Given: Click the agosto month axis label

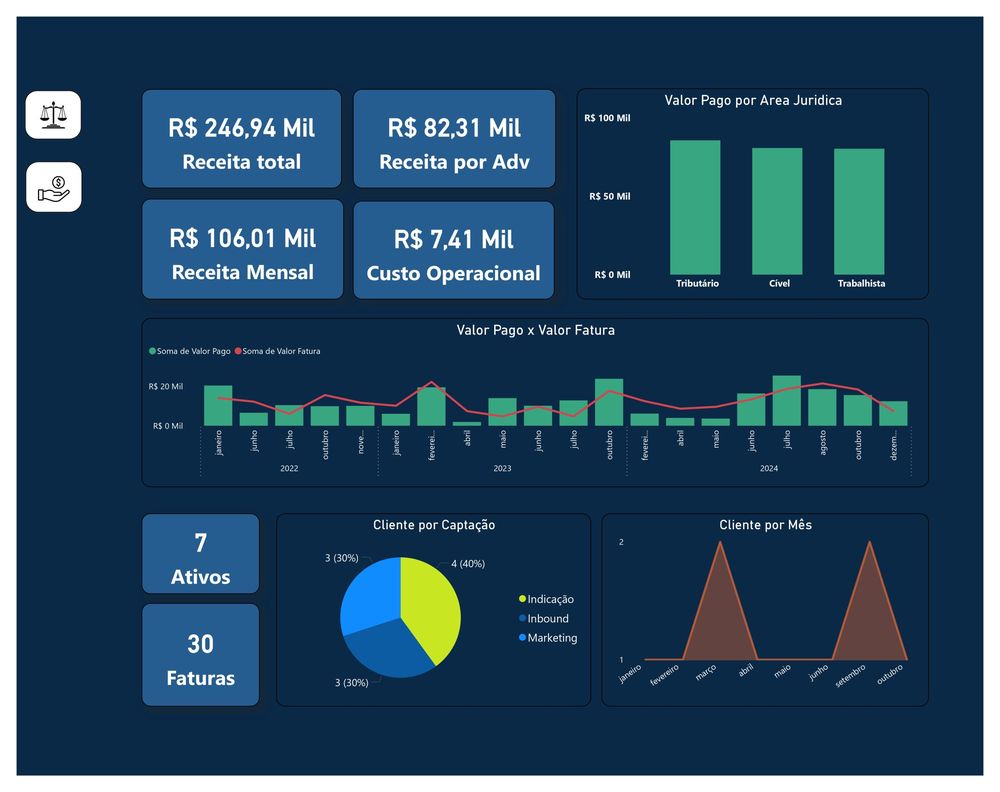Looking at the screenshot, I should tap(823, 442).
